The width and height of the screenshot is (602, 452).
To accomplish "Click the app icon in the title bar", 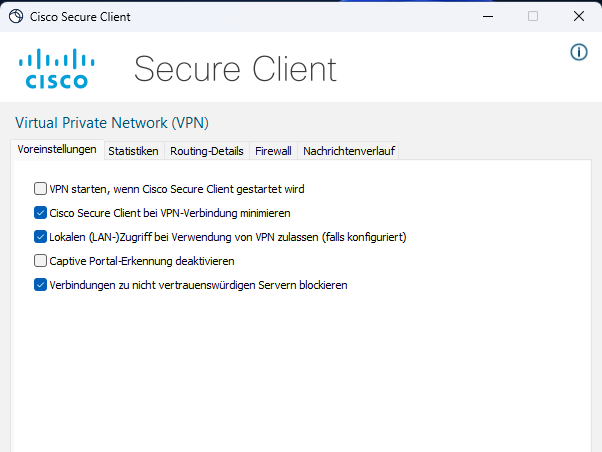I will click(16, 16).
